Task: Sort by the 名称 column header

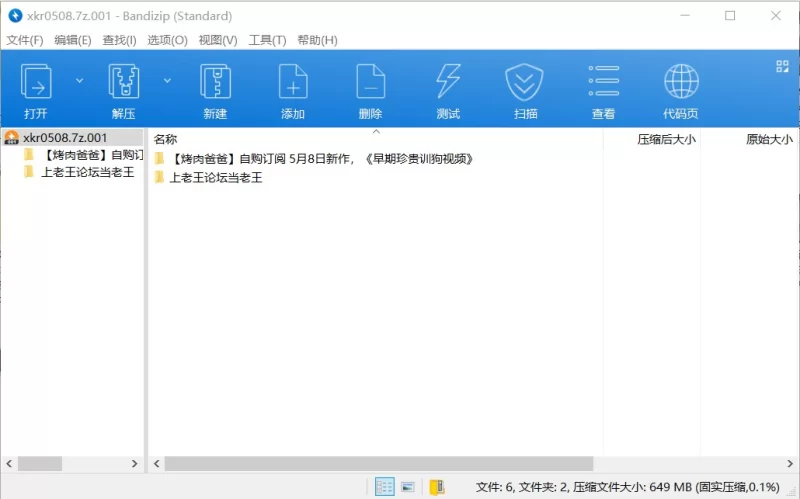Action: coord(166,139)
